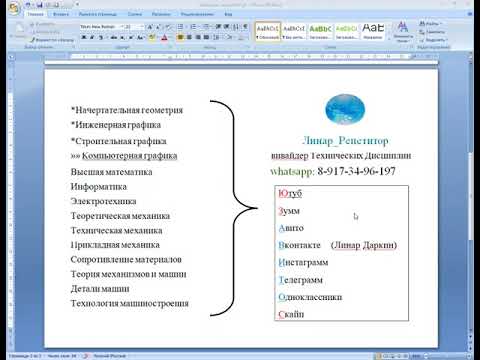Open the Рассылки ribbon tab
480x360 pixels.
(x=161, y=14)
